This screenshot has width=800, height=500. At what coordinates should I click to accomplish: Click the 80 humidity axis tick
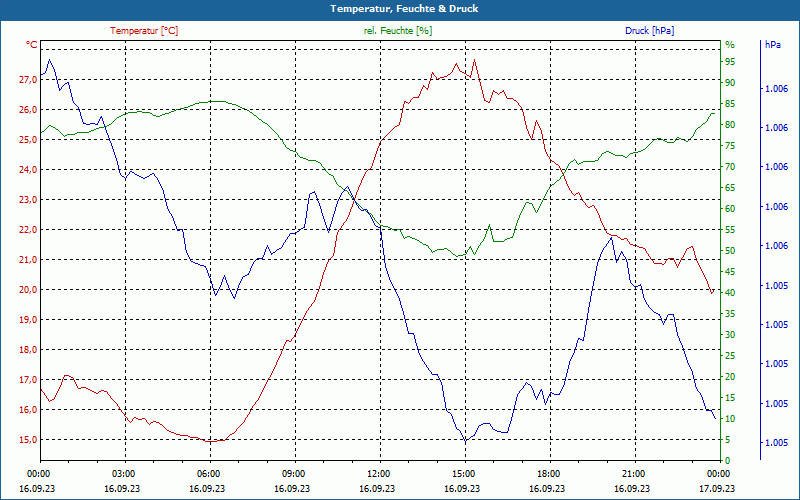[730, 125]
